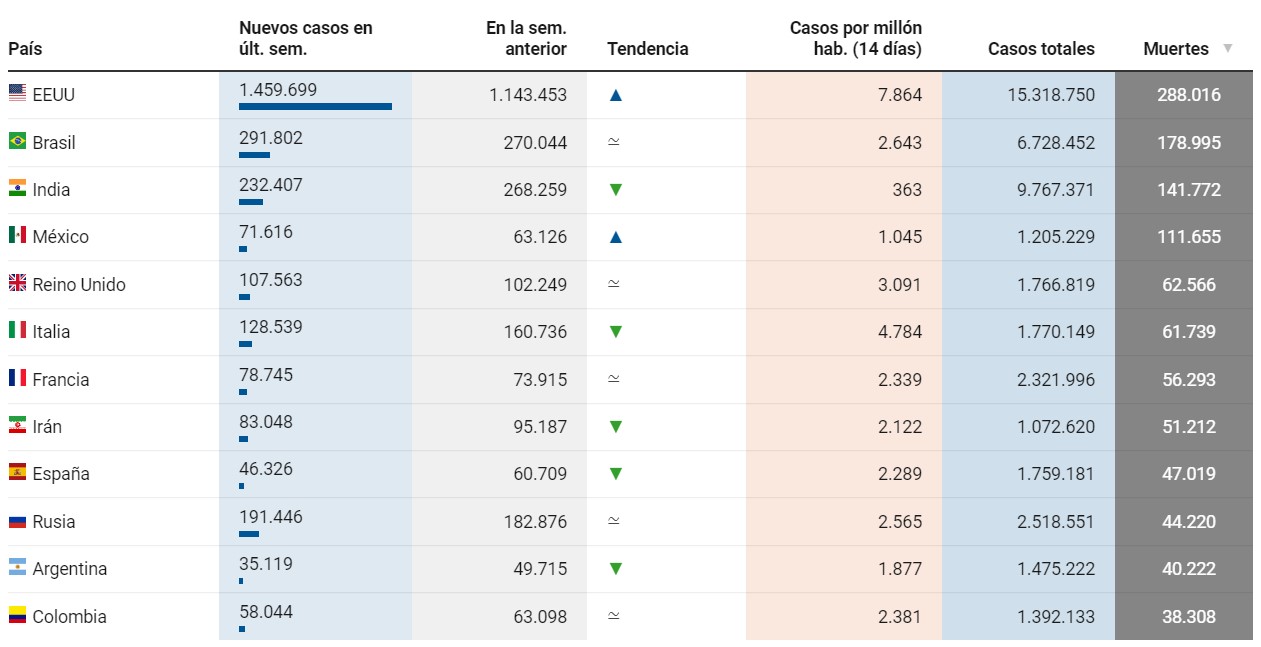Click the Argentina flag icon
The height and width of the screenshot is (647, 1261).
click(x=17, y=568)
